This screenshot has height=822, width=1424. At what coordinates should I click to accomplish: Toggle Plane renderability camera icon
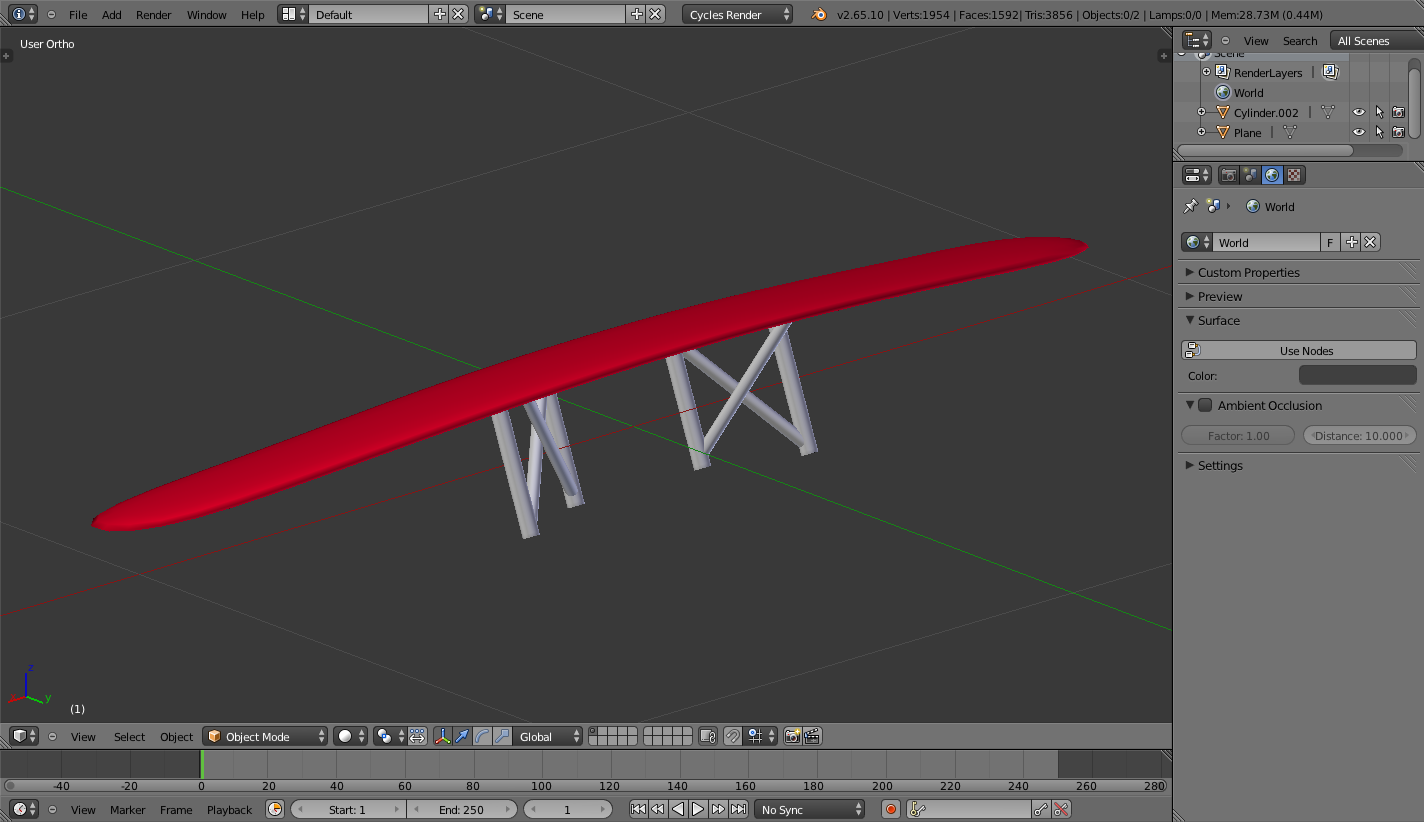(x=1398, y=132)
